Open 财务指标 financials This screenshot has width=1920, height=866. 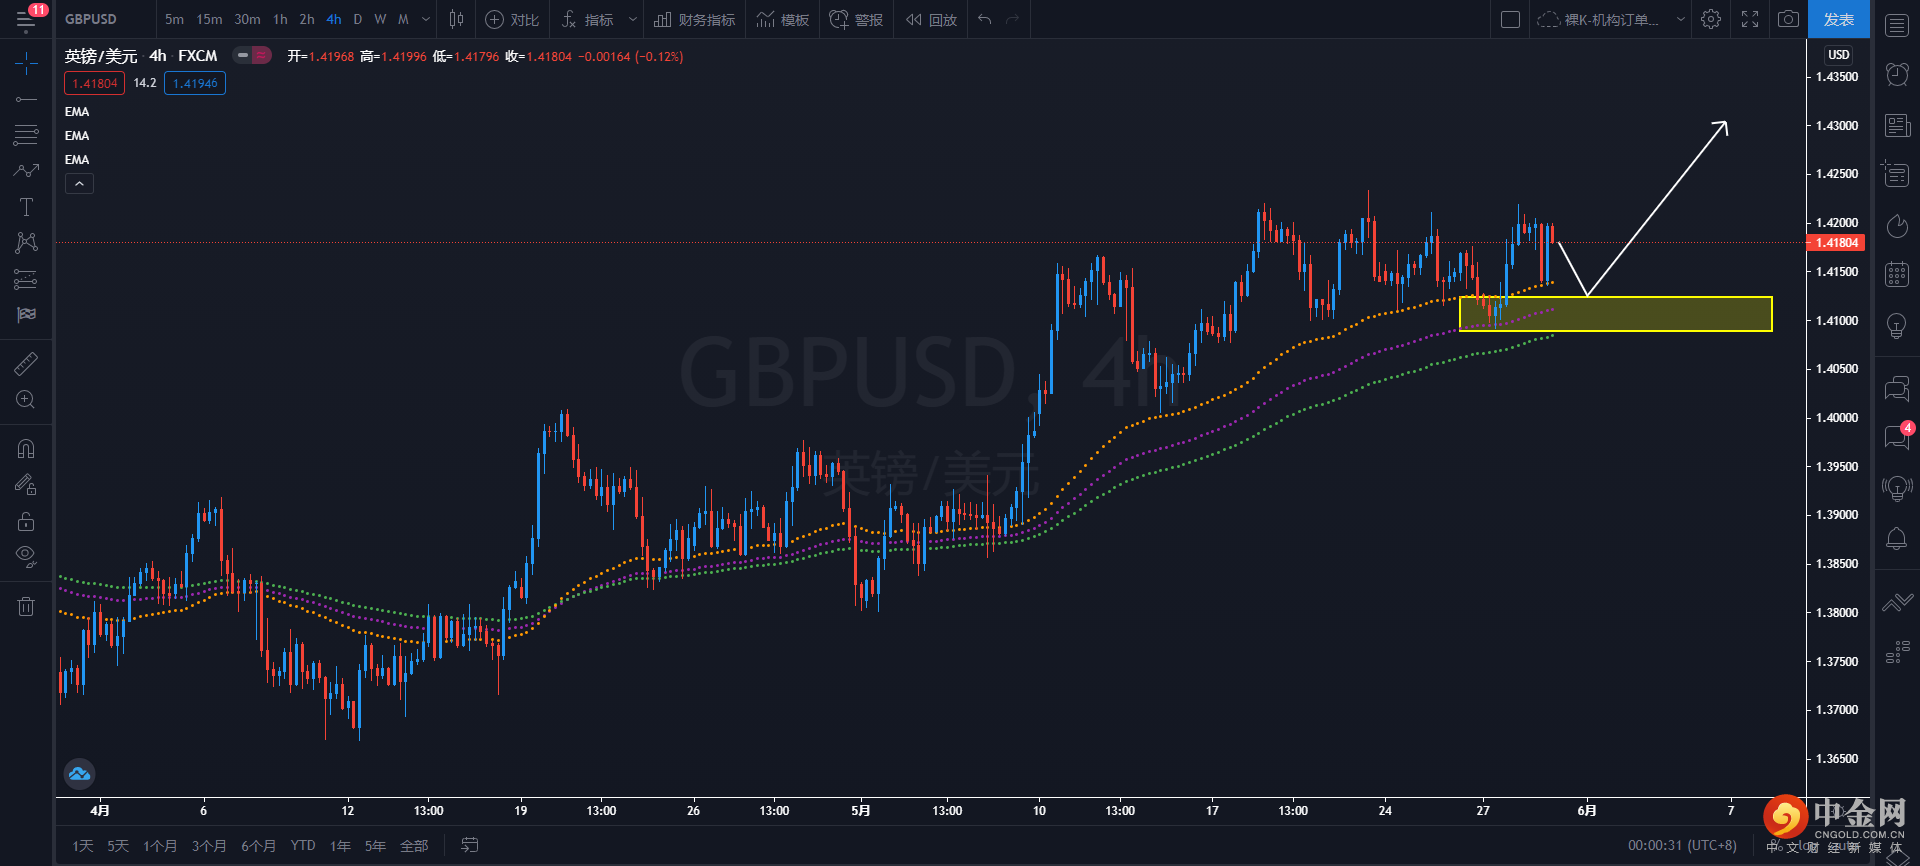(x=694, y=19)
